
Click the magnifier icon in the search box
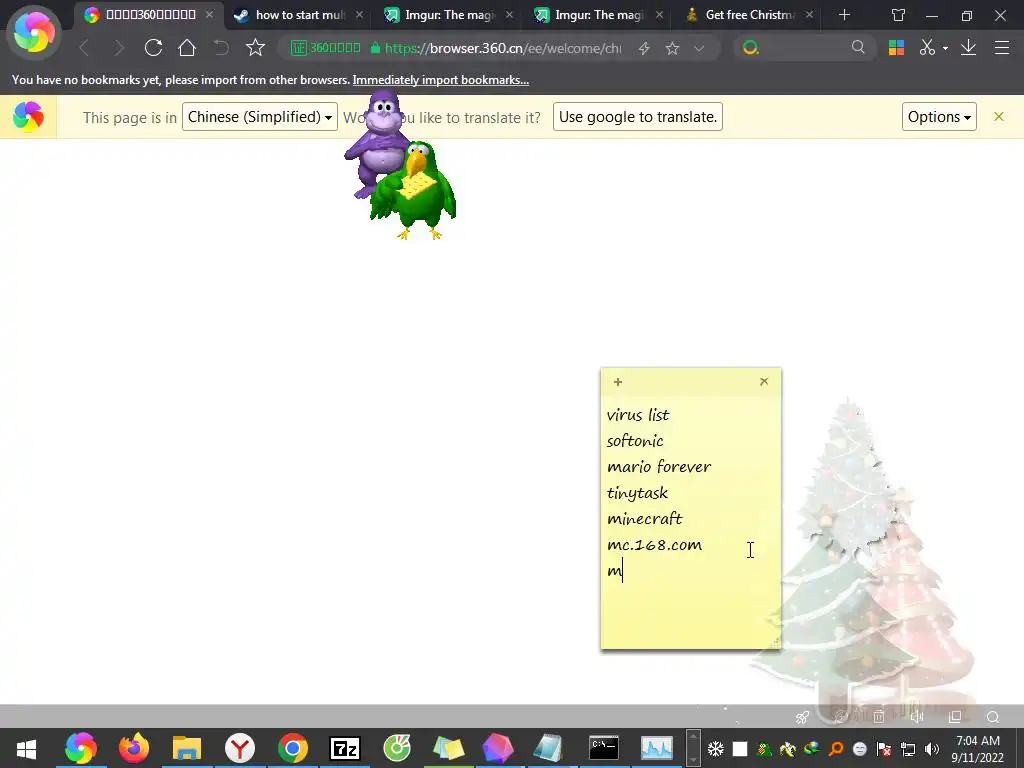pos(858,47)
